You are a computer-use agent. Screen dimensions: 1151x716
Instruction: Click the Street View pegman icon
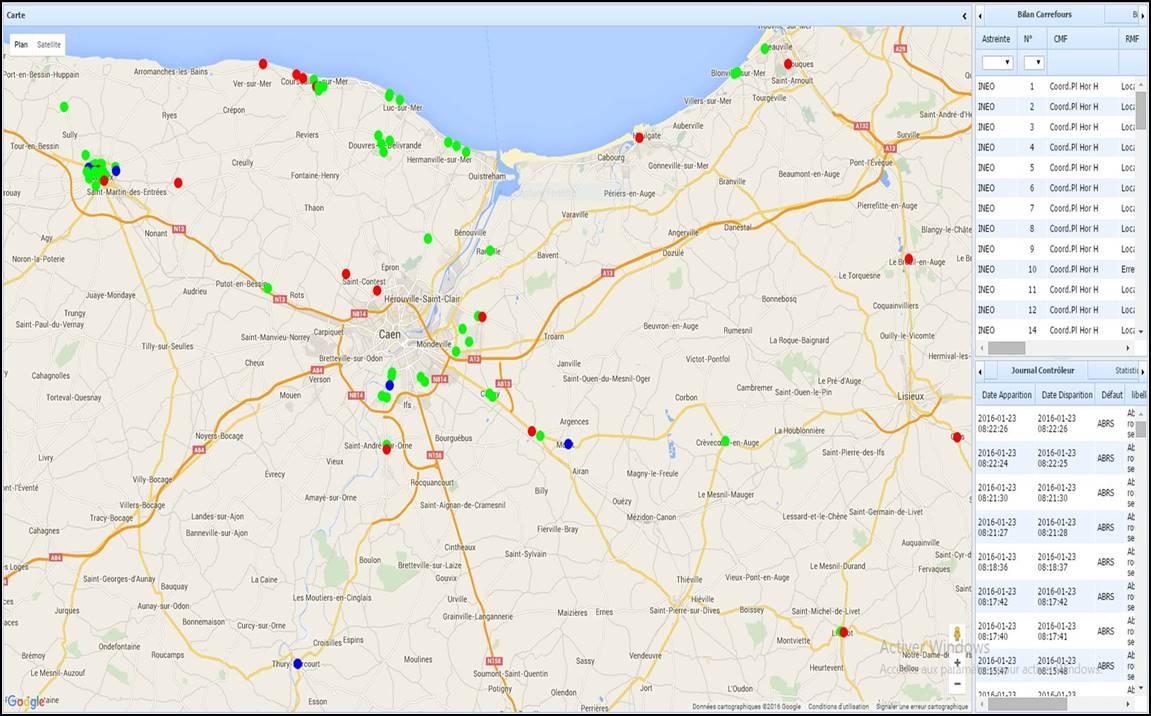point(956,634)
